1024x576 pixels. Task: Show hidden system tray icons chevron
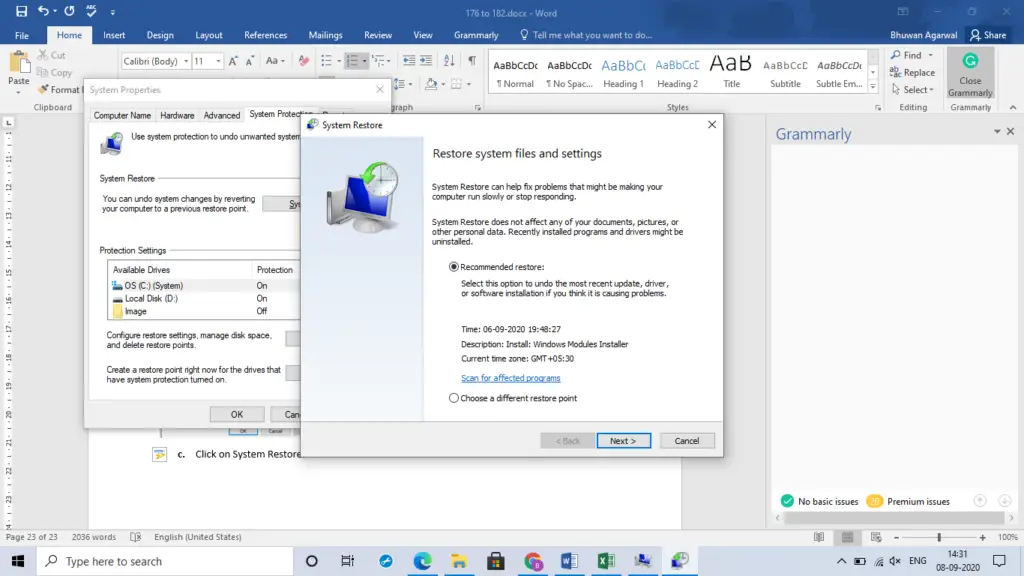841,561
